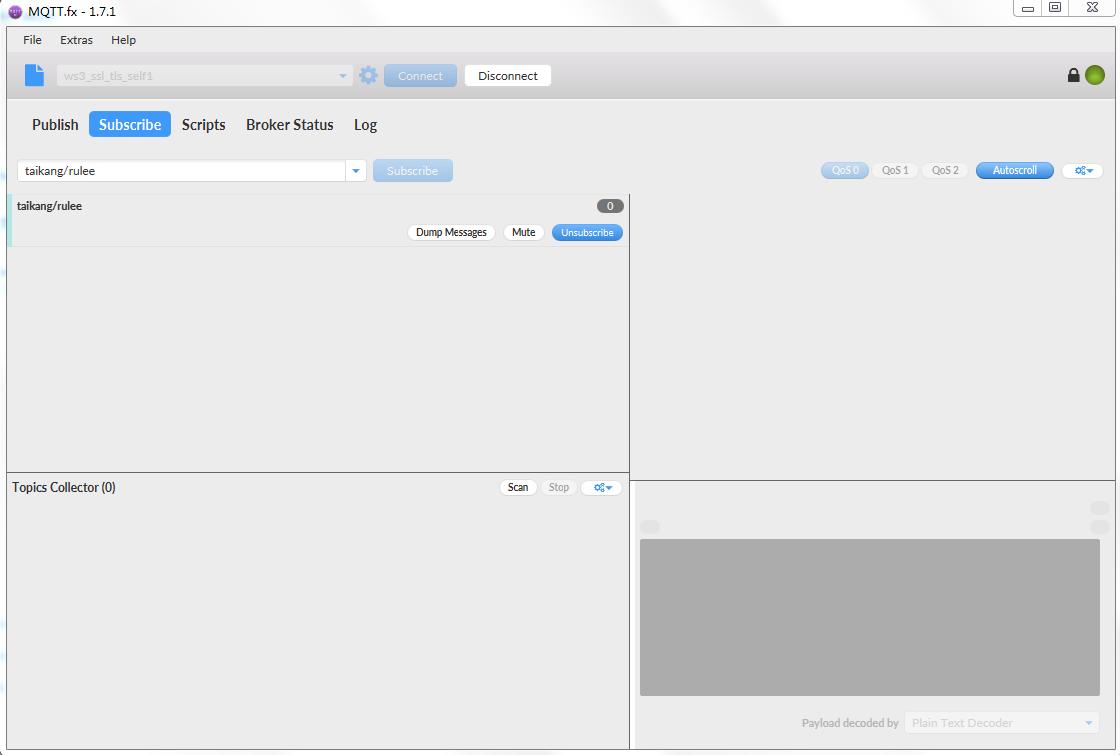The height and width of the screenshot is (755, 1120).
Task: Click the green connection status indicator
Action: coord(1094,75)
